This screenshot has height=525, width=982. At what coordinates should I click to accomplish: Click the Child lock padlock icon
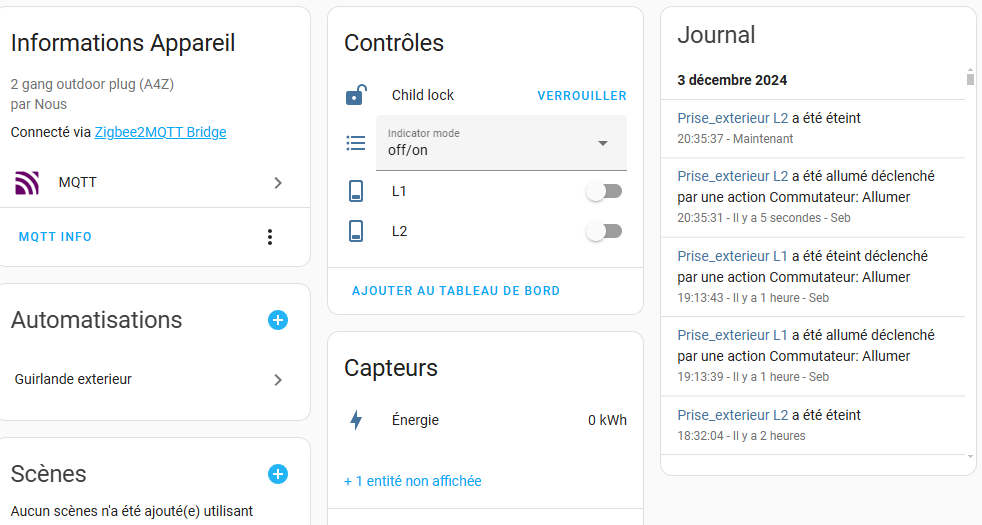tap(356, 96)
